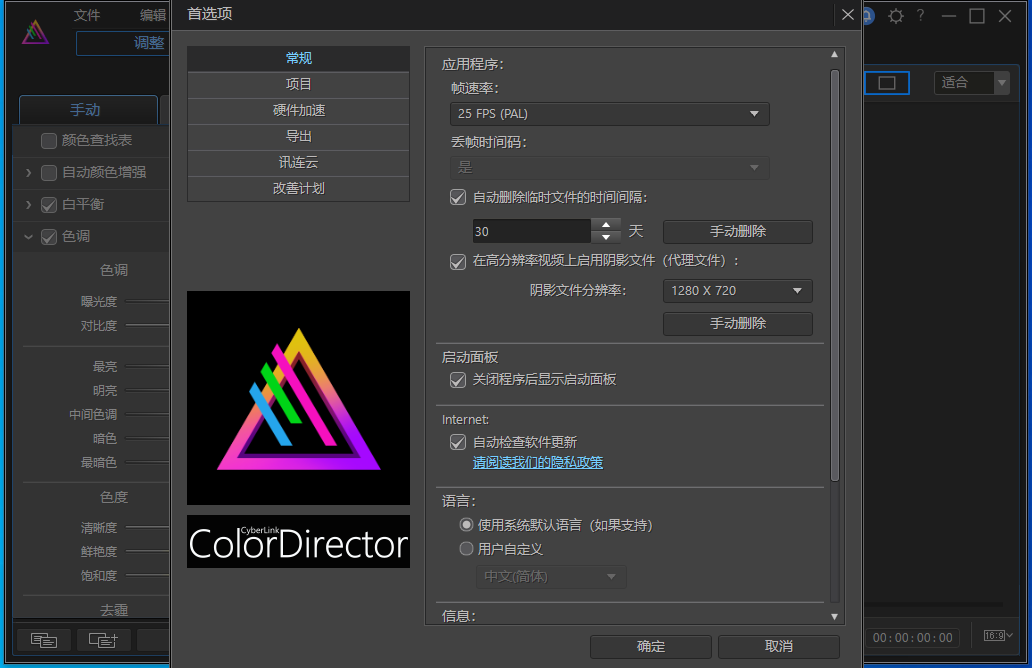Open the 请阅读我们的隐私政策 link
Viewport: 1032px width, 668px height.
click(538, 463)
